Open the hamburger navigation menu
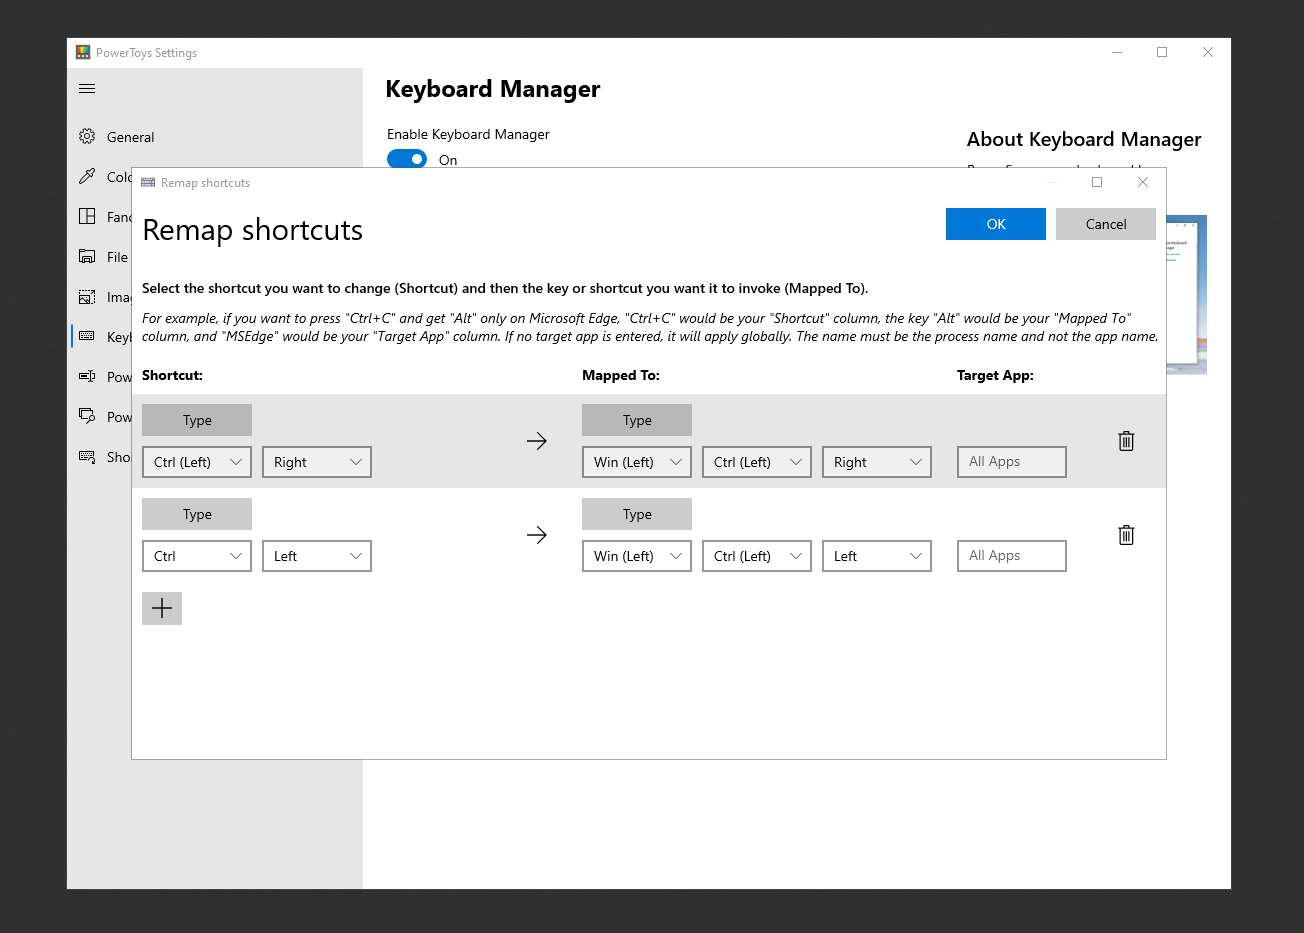The height and width of the screenshot is (933, 1304). 87,89
